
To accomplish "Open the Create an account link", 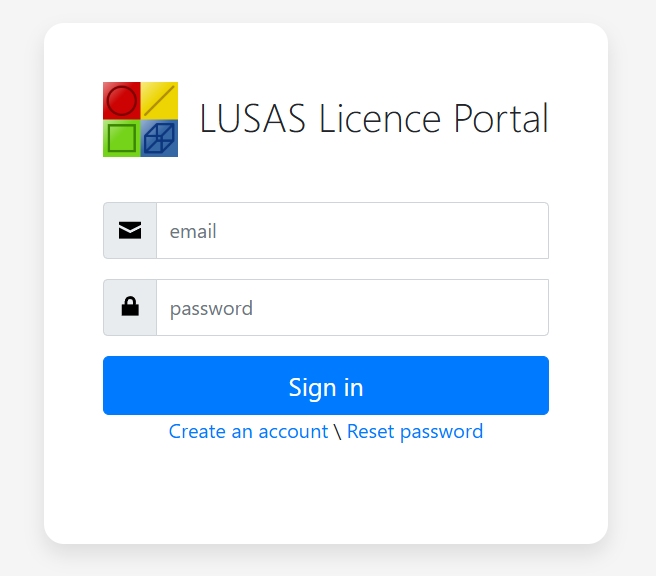I will click(249, 431).
